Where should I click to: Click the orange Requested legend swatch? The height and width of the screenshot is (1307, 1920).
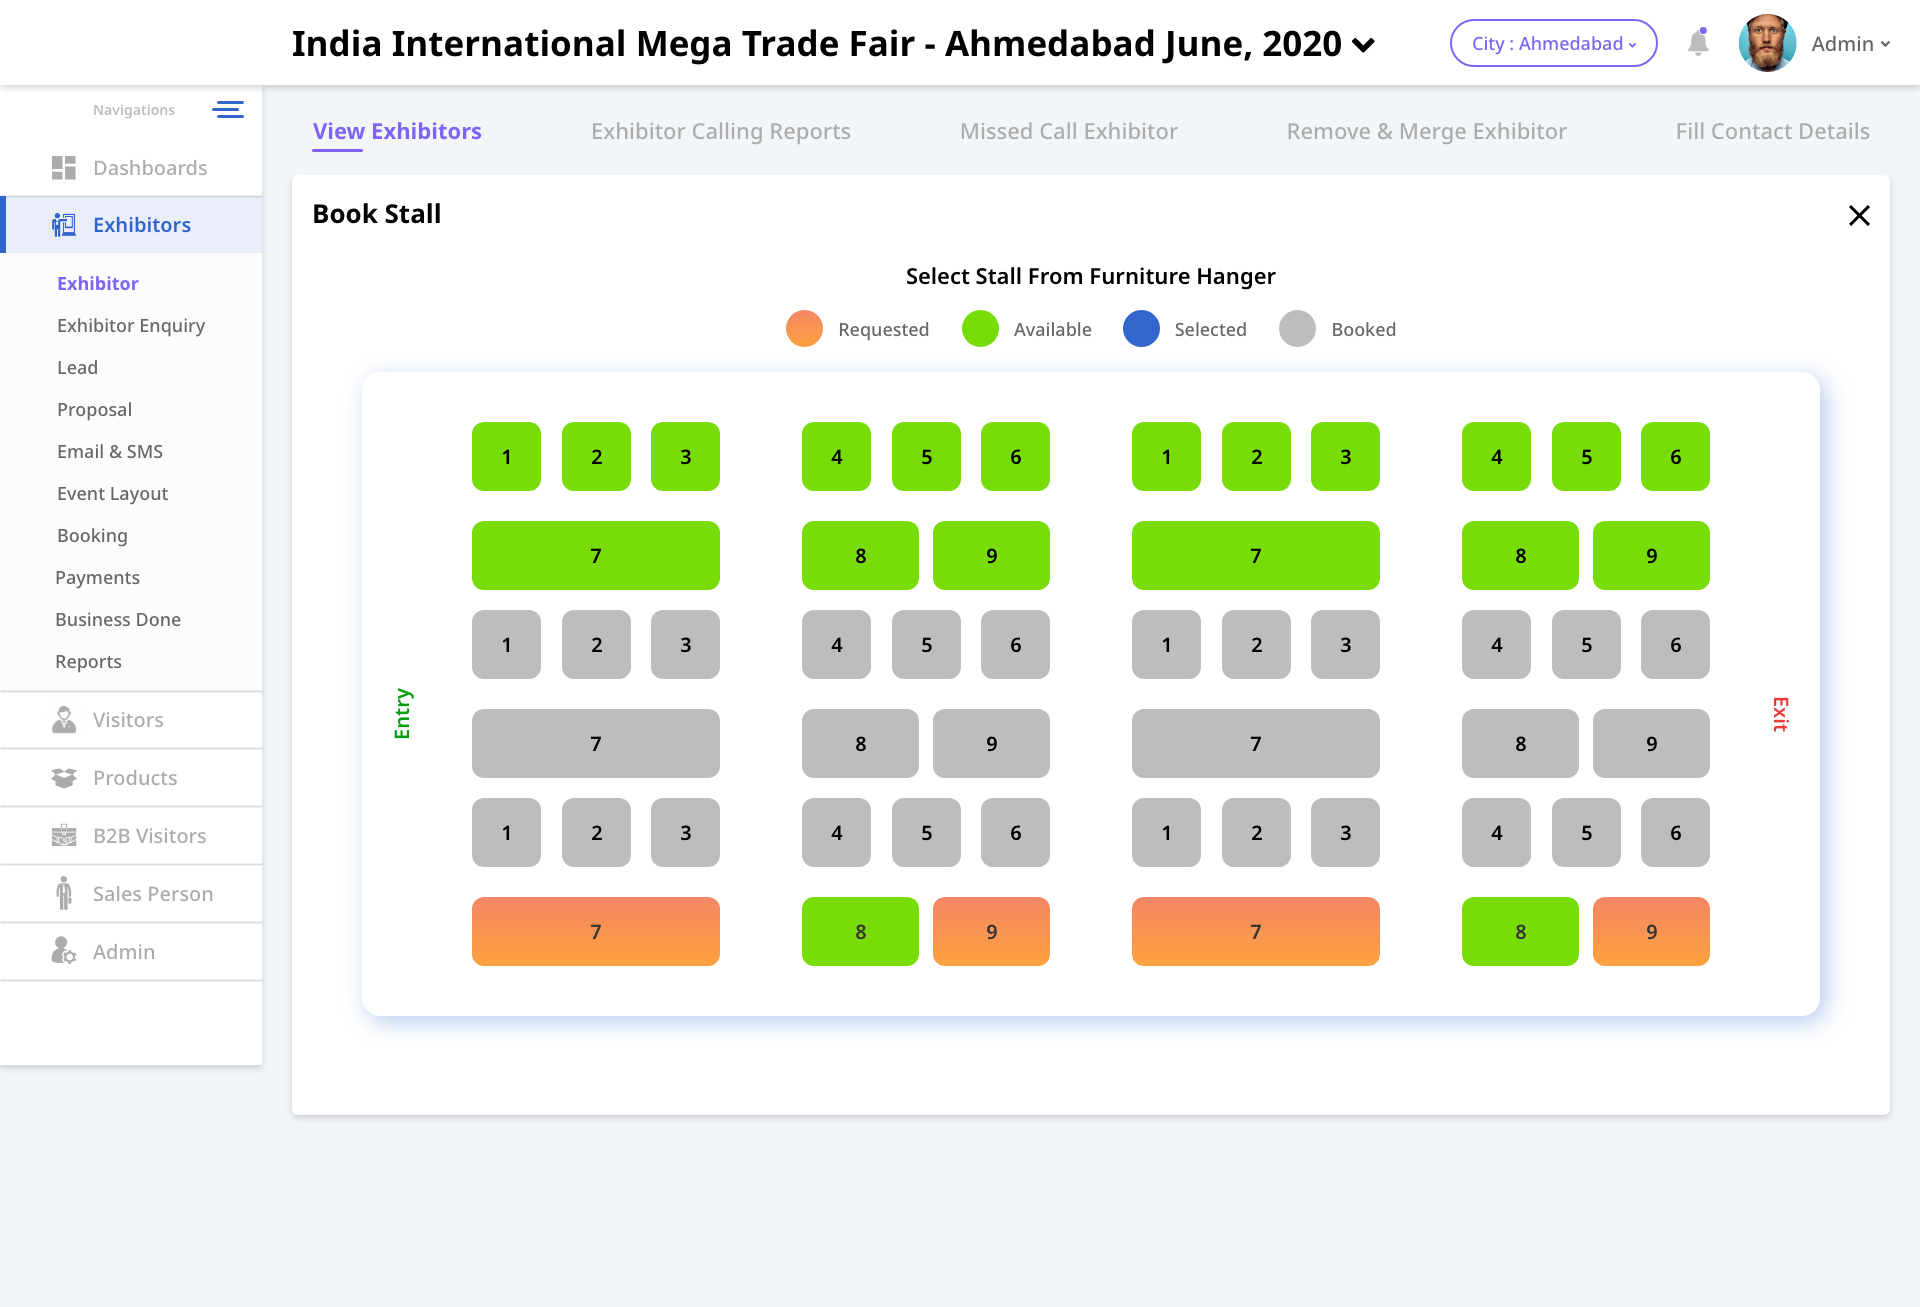coord(804,329)
